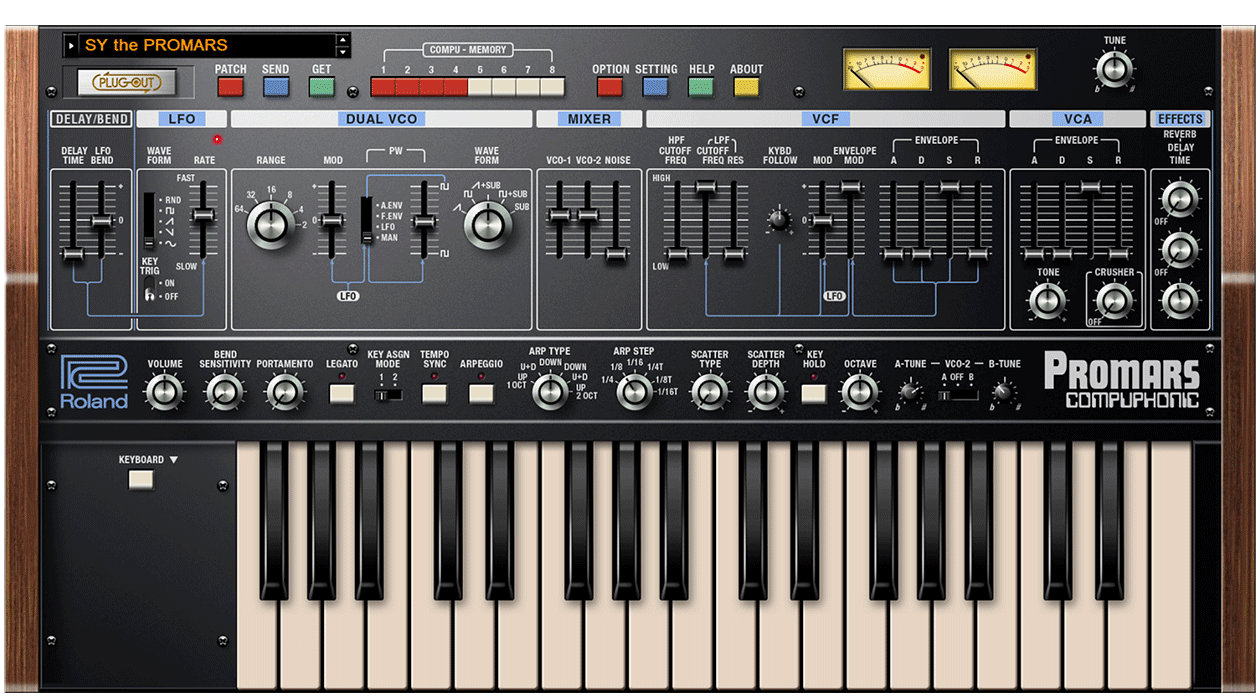Toggle the TEMPO SYNC button
Image resolution: width=1260 pixels, height=700 pixels.
click(434, 393)
